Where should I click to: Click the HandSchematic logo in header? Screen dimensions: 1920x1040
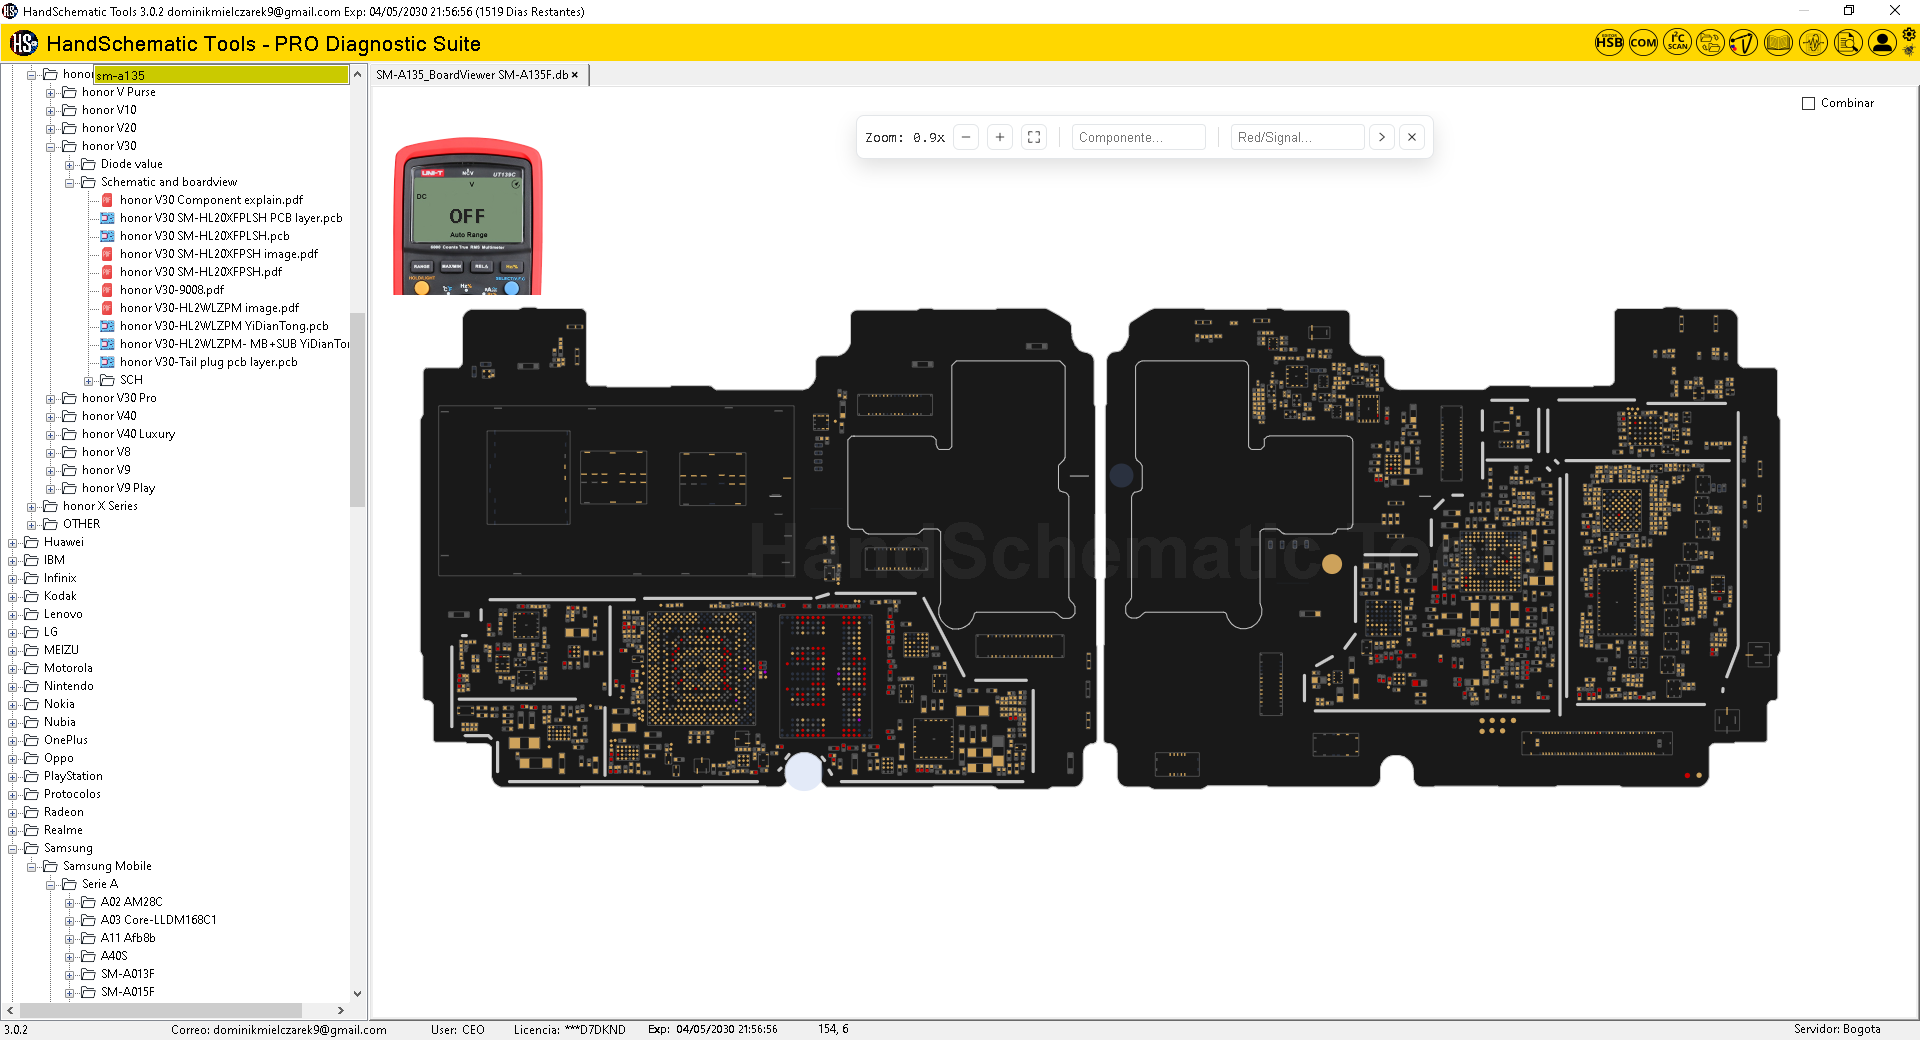click(x=24, y=43)
